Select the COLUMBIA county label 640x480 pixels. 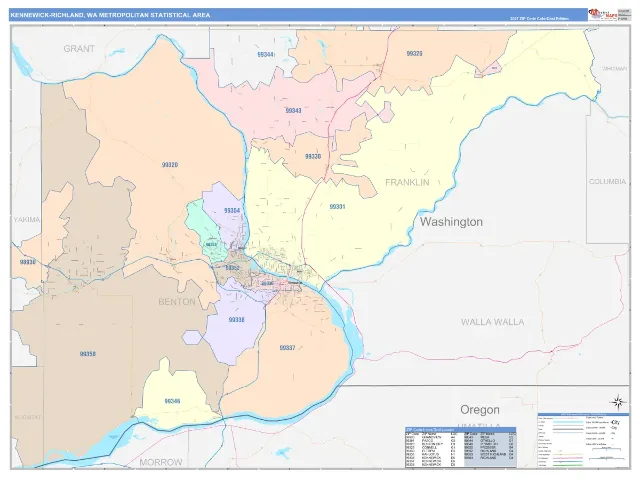click(607, 181)
